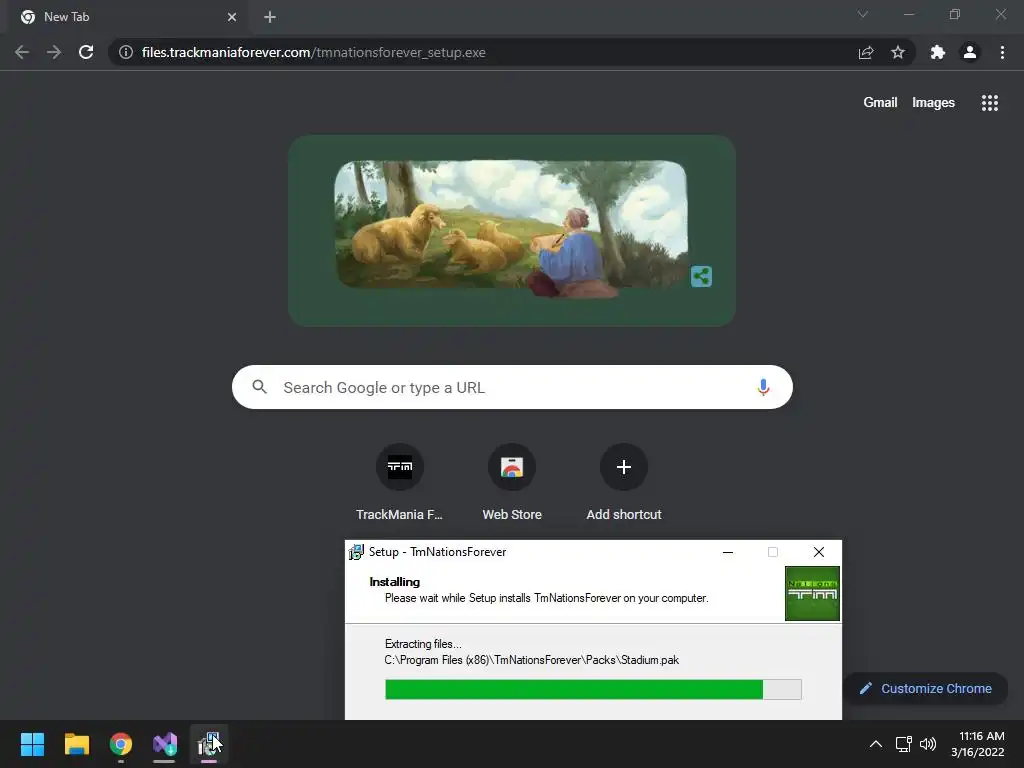1024x768 pixels.
Task: Share the Google Doodle
Action: [701, 276]
